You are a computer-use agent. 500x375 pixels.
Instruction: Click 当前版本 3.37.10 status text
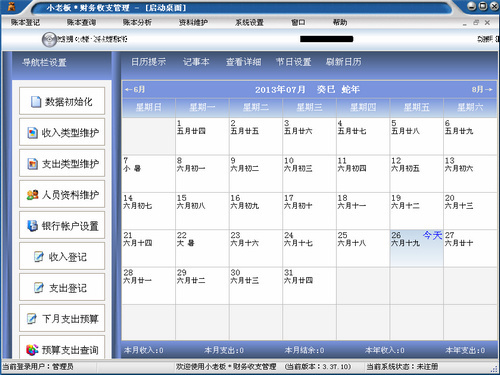point(318,367)
